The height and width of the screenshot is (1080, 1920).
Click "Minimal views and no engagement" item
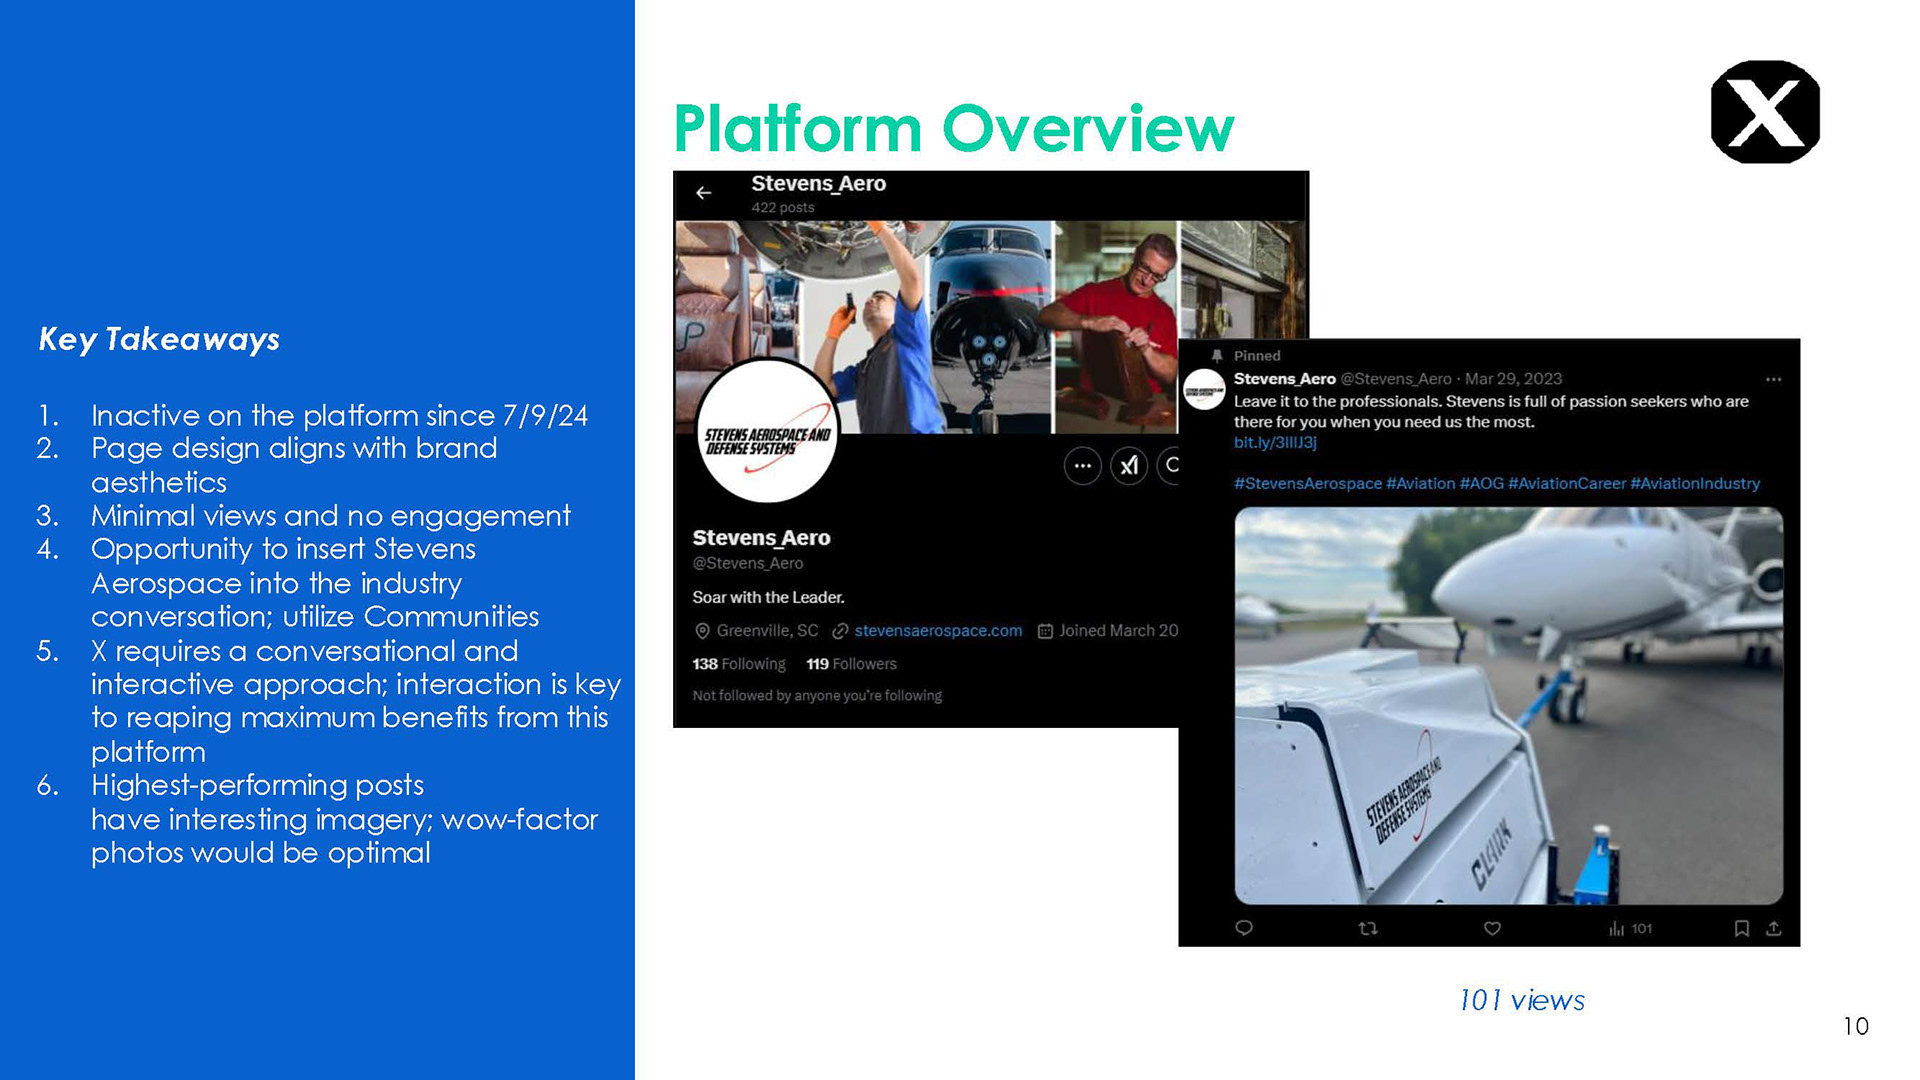331,516
